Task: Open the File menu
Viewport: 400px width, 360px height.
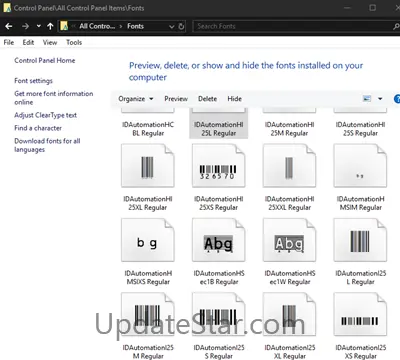Action: [9, 42]
